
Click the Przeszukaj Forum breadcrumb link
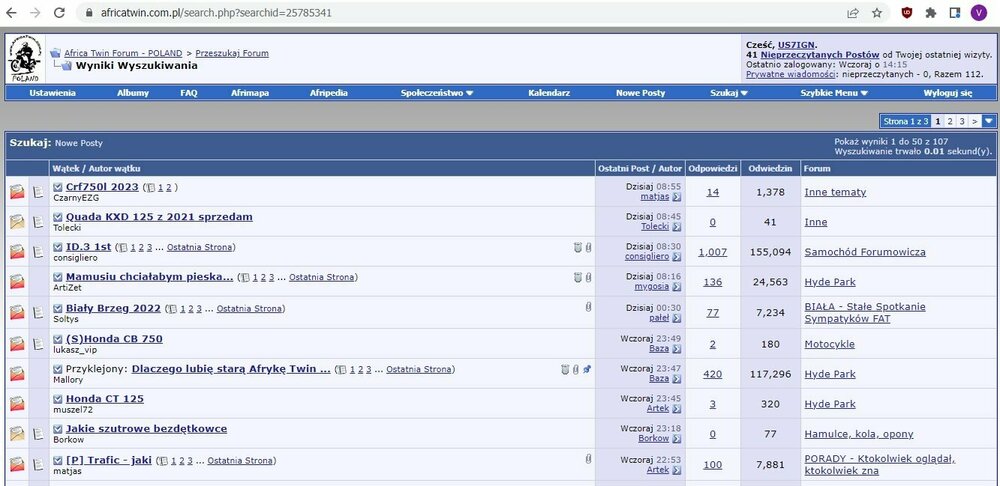coord(232,54)
